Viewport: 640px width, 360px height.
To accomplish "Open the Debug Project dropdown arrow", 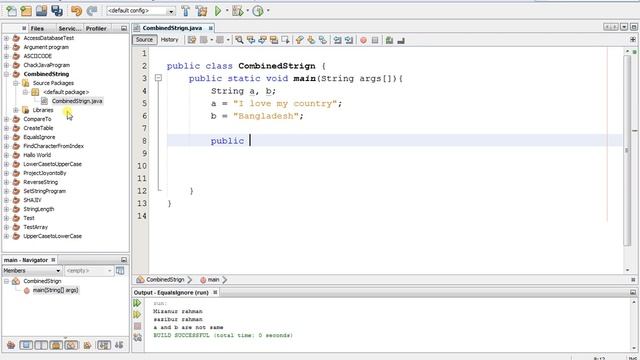I will tap(247, 11).
